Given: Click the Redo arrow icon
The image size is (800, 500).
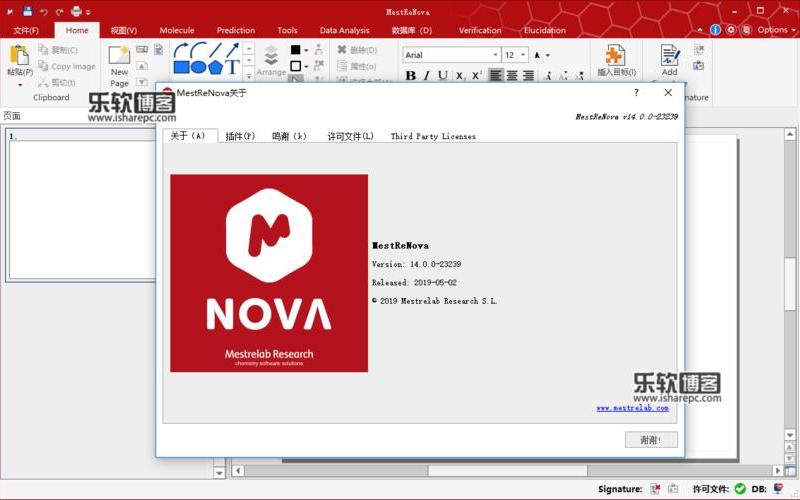Looking at the screenshot, I should [60, 12].
